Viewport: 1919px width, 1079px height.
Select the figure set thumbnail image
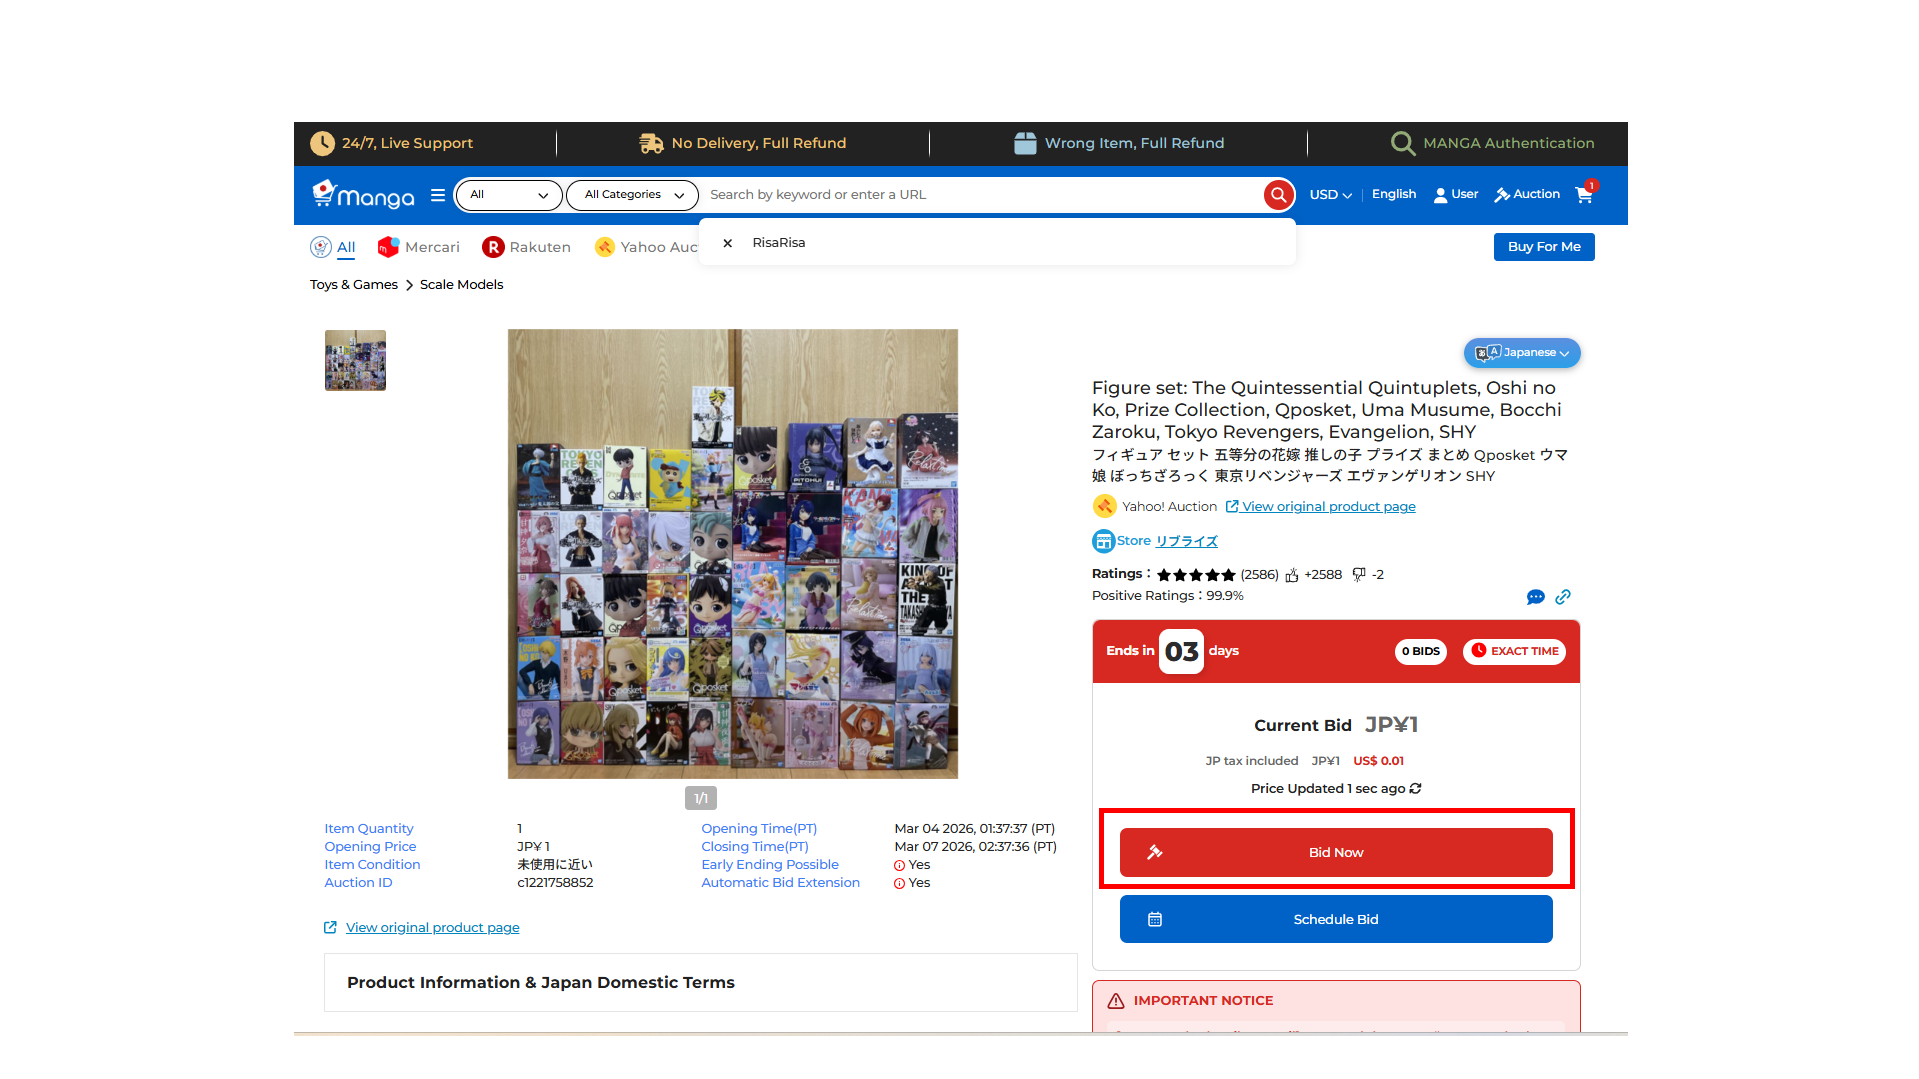pos(355,360)
